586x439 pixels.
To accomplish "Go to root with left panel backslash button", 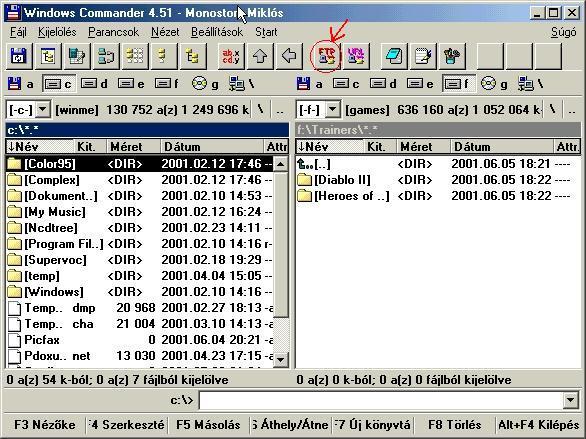I will pos(260,110).
